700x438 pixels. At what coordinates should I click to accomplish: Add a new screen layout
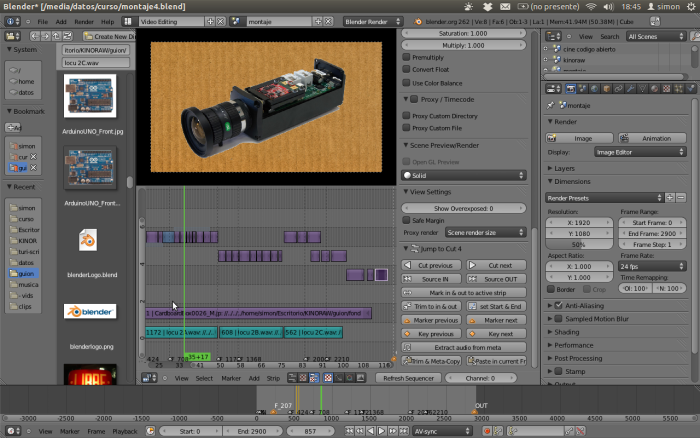tap(210, 21)
